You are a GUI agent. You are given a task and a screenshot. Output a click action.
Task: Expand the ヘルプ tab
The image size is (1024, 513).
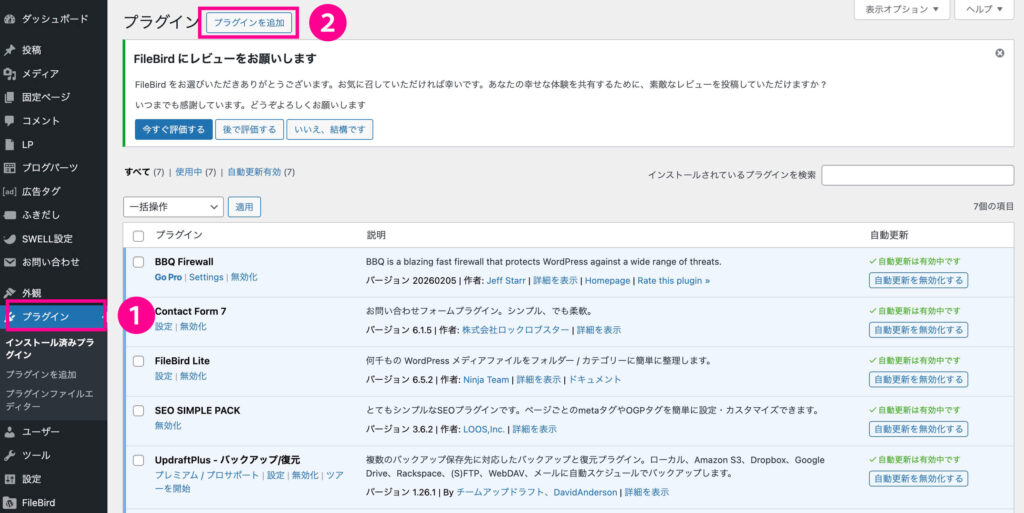coord(985,10)
